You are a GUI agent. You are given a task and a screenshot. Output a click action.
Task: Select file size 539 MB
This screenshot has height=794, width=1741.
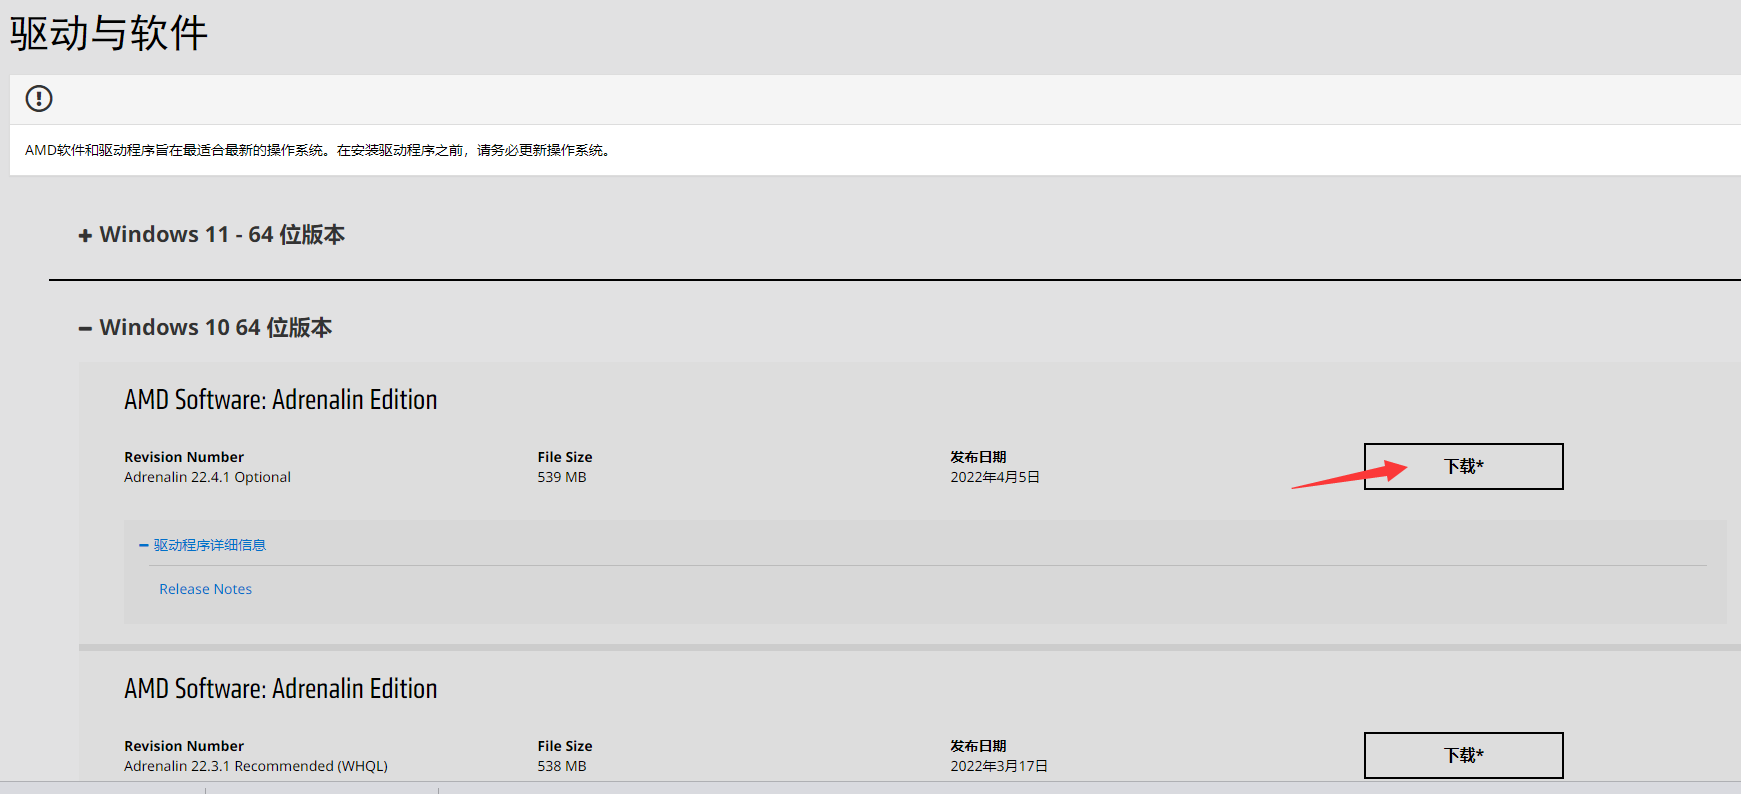click(x=562, y=477)
